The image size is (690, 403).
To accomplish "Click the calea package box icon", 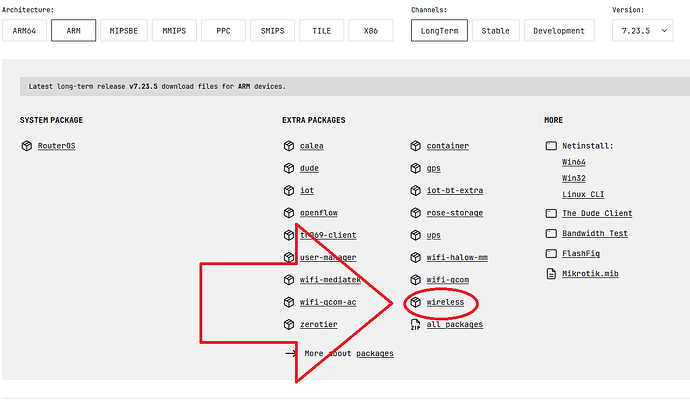I will [x=289, y=146].
